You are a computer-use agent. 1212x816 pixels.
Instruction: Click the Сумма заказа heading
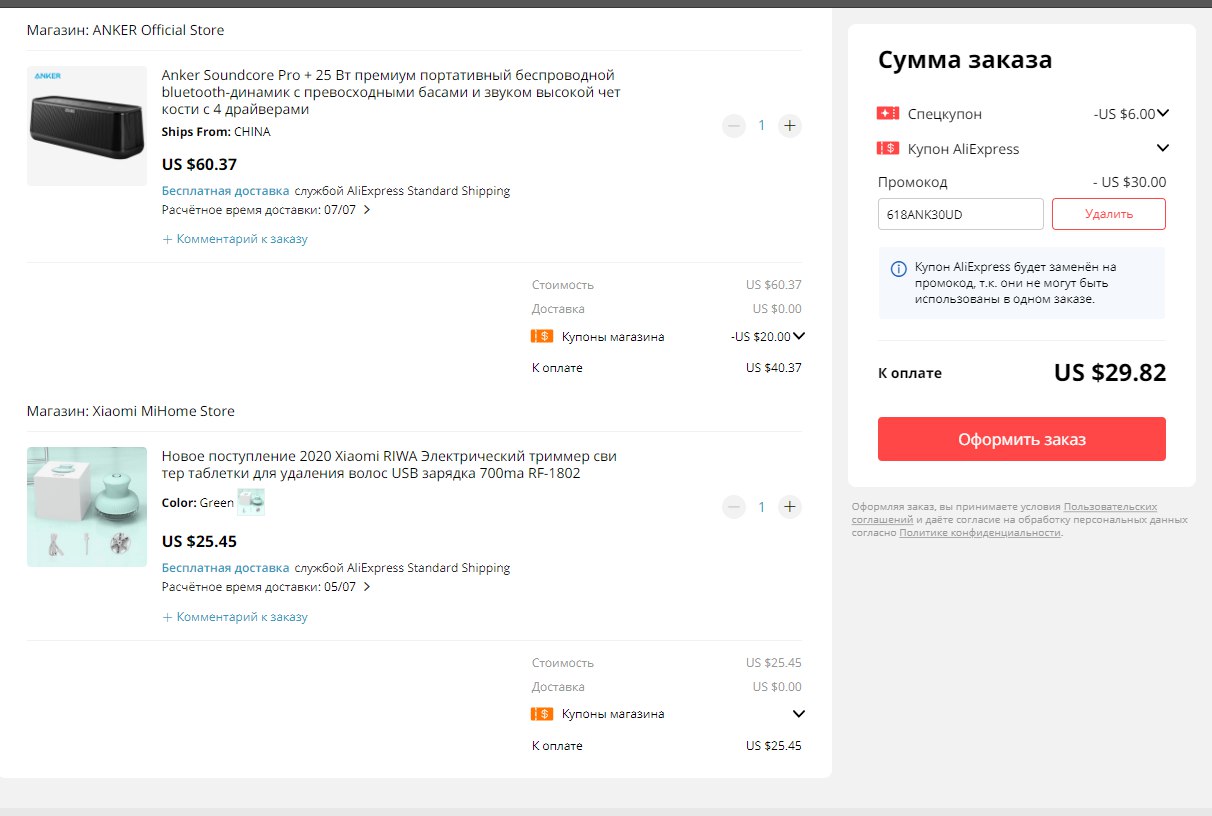[965, 60]
